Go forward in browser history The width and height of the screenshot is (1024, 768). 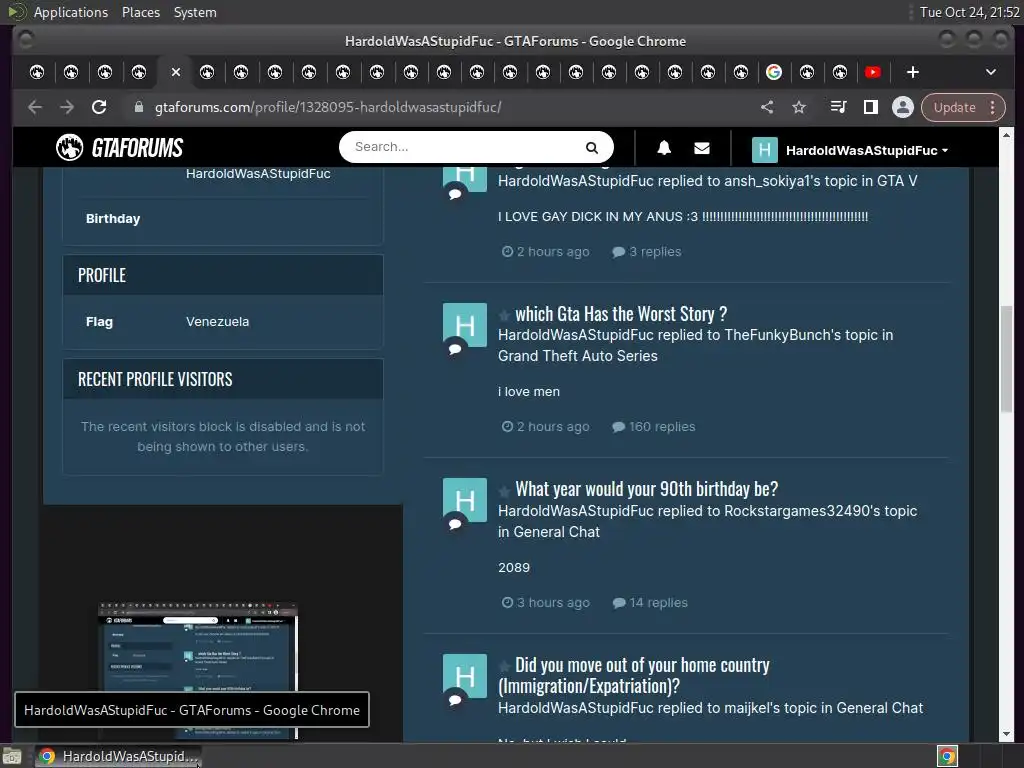[x=67, y=107]
